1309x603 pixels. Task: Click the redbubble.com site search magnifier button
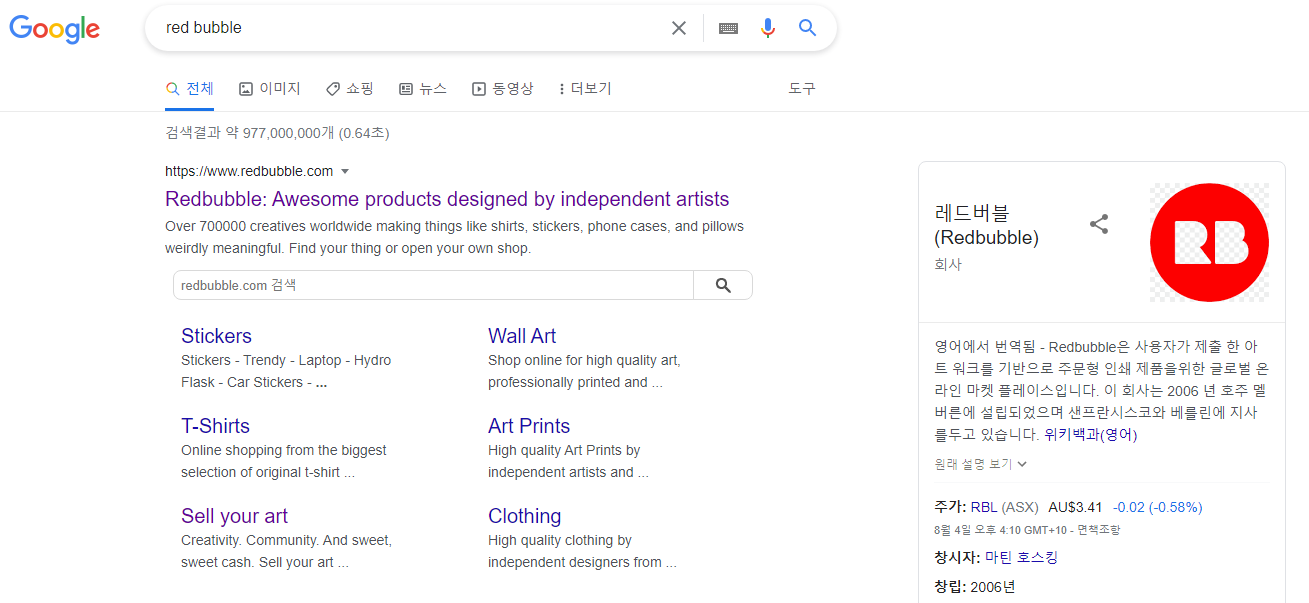(723, 285)
